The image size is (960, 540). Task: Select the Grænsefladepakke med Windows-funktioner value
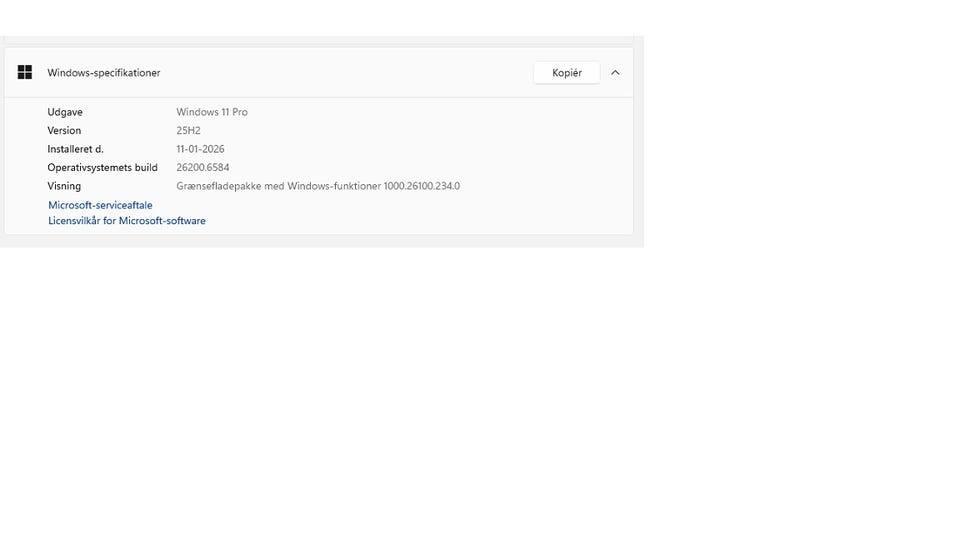[318, 186]
